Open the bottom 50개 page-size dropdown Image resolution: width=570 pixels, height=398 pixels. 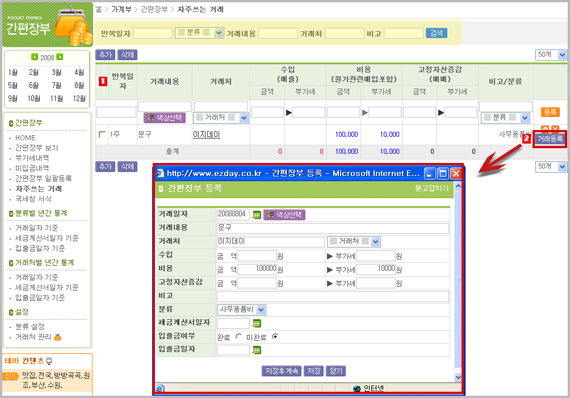[551, 167]
